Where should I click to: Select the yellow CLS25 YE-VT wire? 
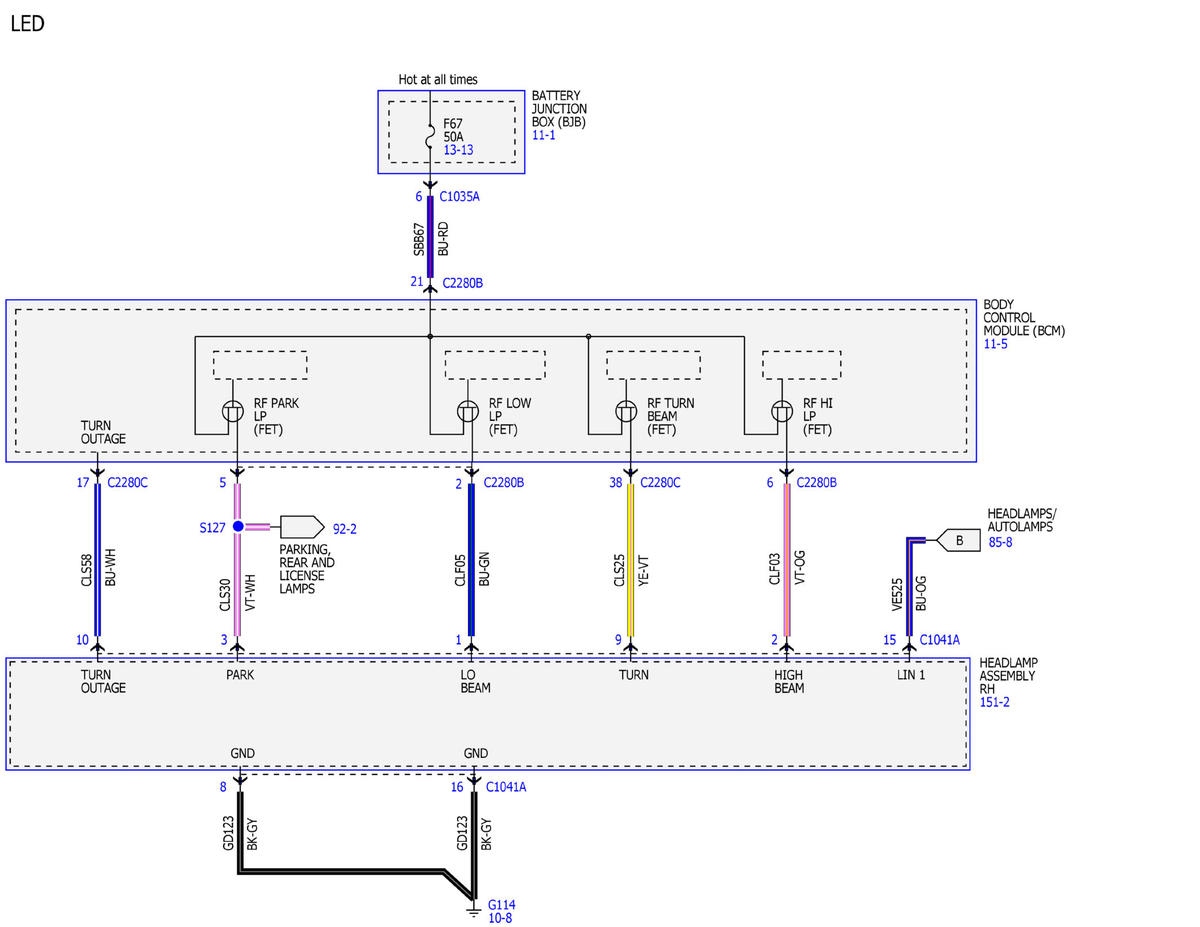click(x=630, y=560)
